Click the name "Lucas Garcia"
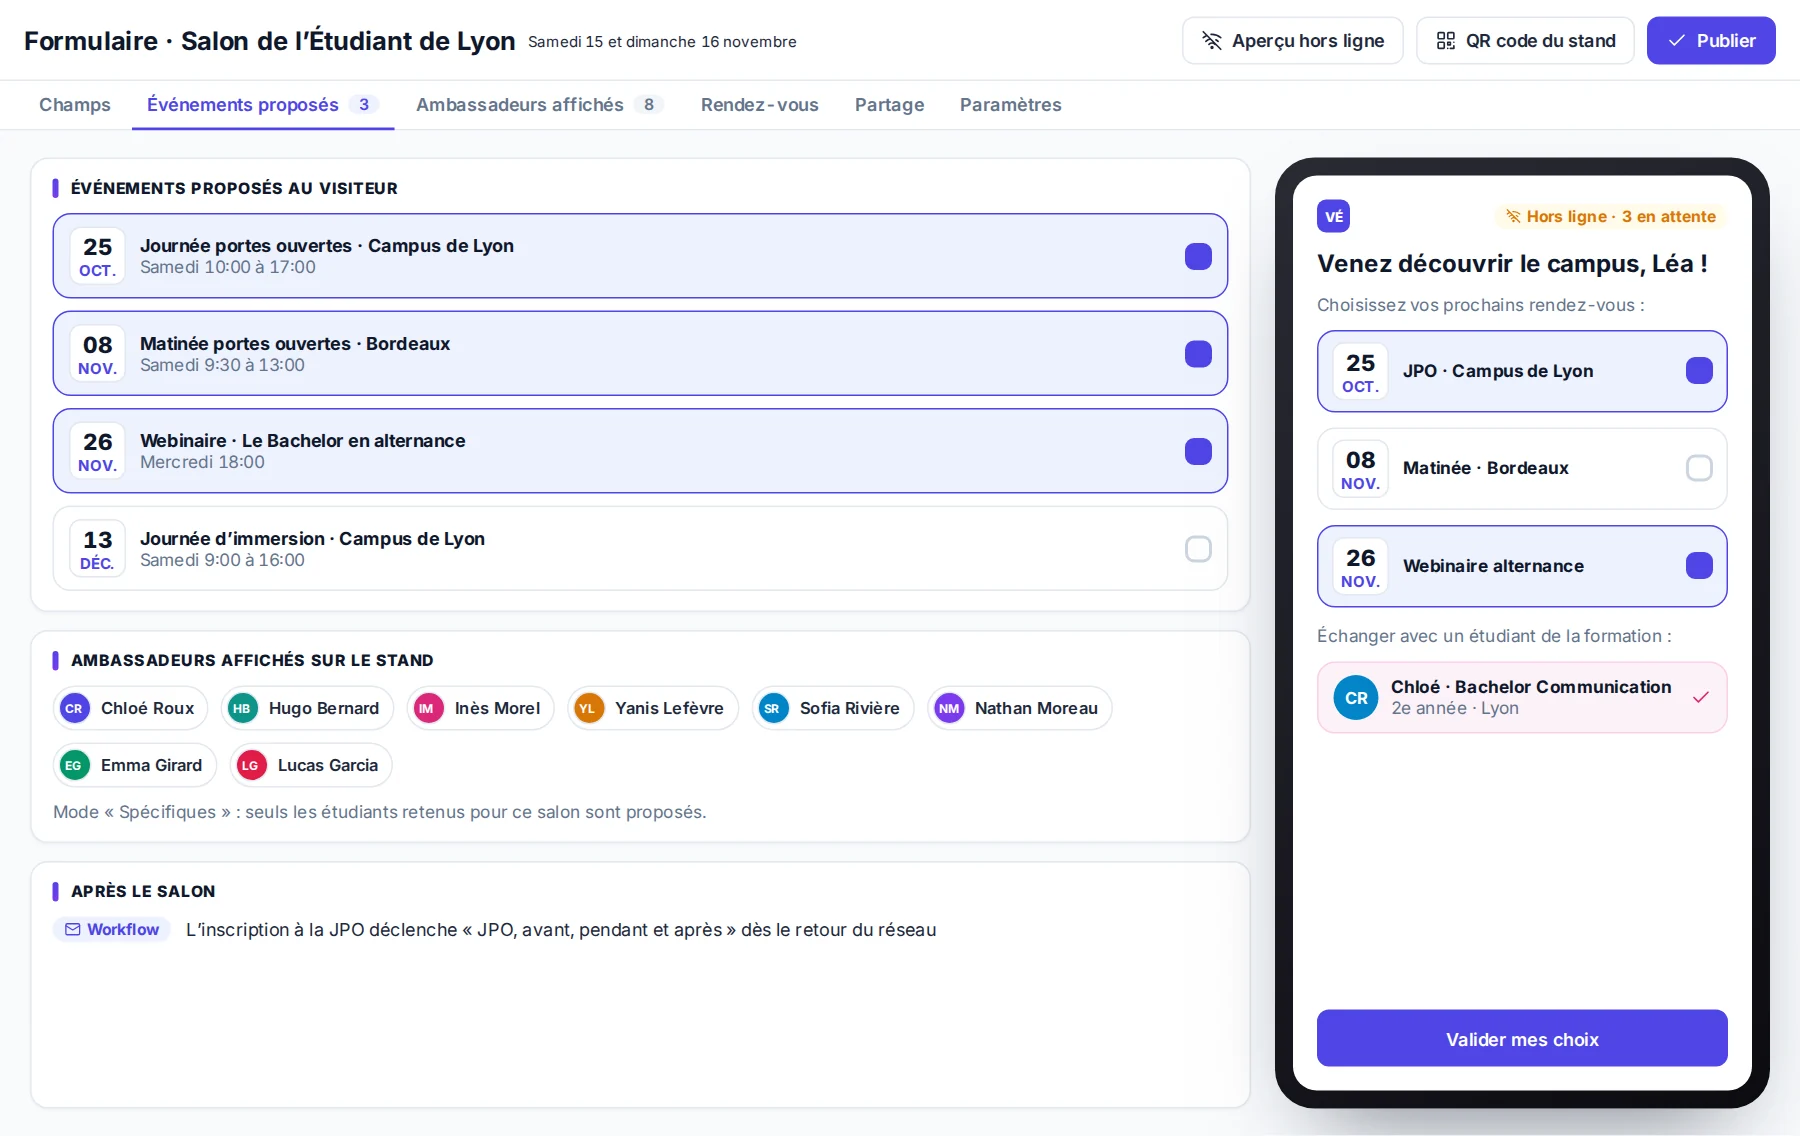1800x1136 pixels. click(328, 765)
